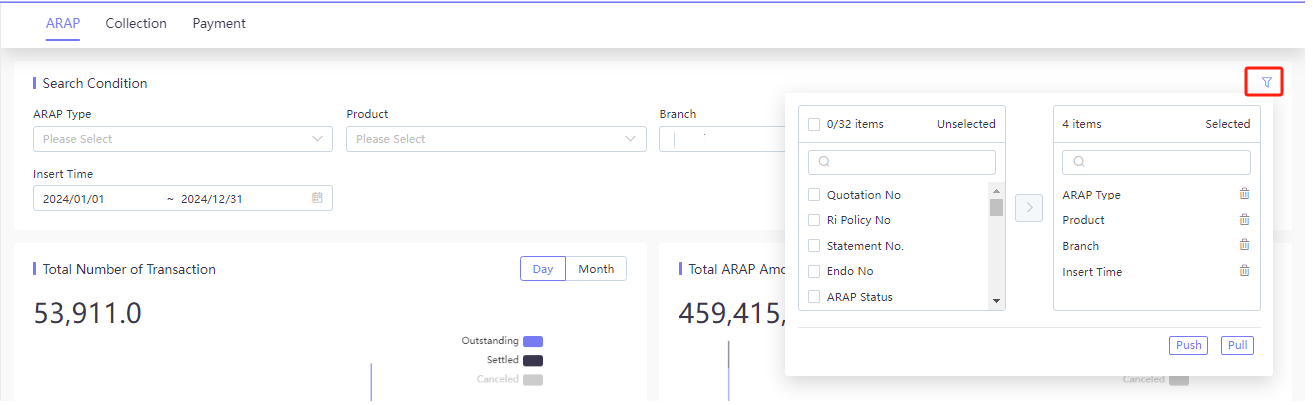The image size is (1313, 405).
Task: Open the Branch dropdown field
Action: click(x=722, y=139)
